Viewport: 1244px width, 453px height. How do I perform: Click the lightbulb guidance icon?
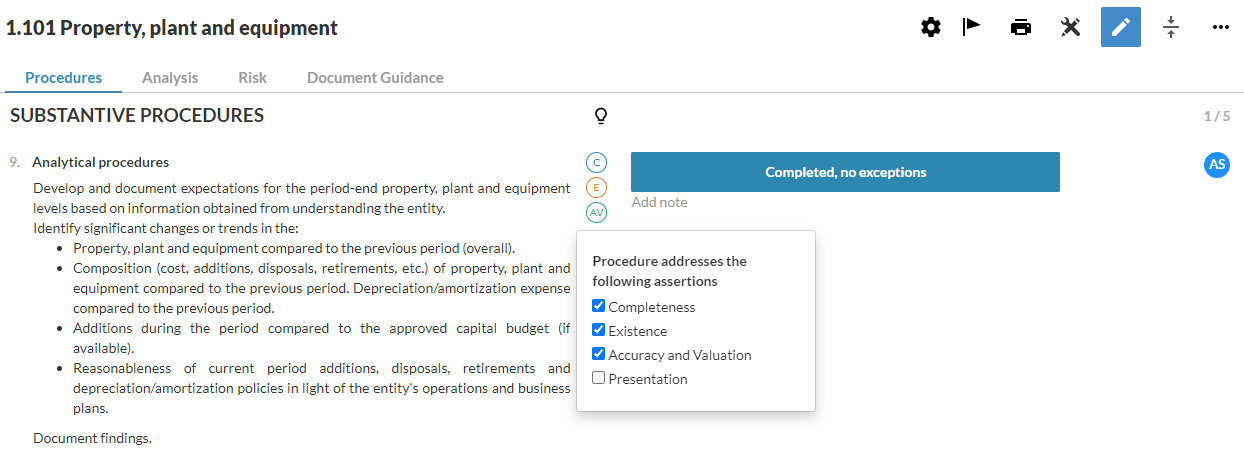[x=601, y=116]
